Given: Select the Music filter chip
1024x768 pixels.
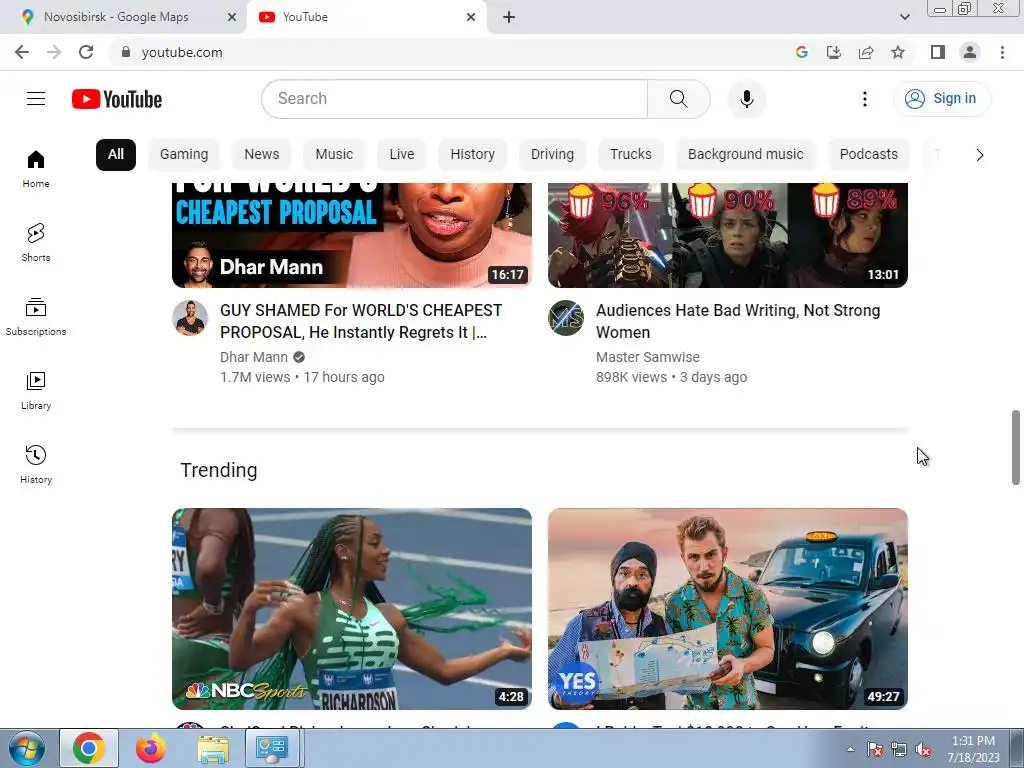Looking at the screenshot, I should click(x=334, y=155).
